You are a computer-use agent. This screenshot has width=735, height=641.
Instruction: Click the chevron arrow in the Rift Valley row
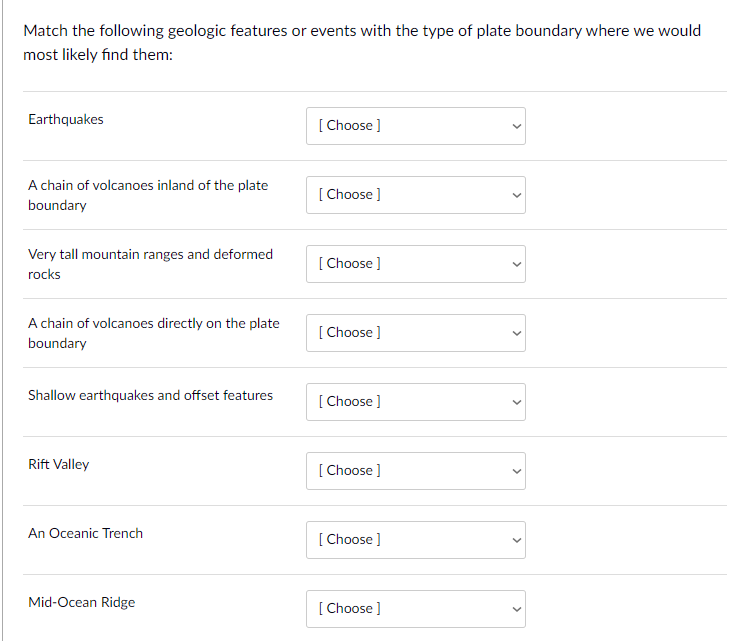[x=516, y=471]
